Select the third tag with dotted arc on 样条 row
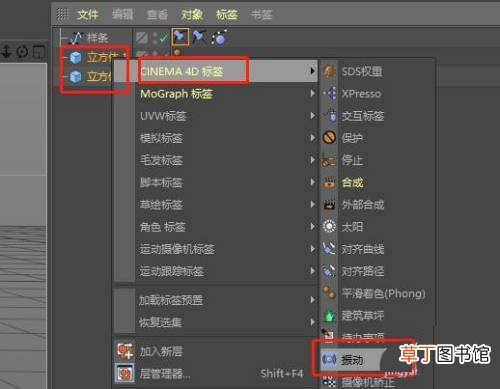The height and width of the screenshot is (389, 500). pyautogui.click(x=219, y=37)
